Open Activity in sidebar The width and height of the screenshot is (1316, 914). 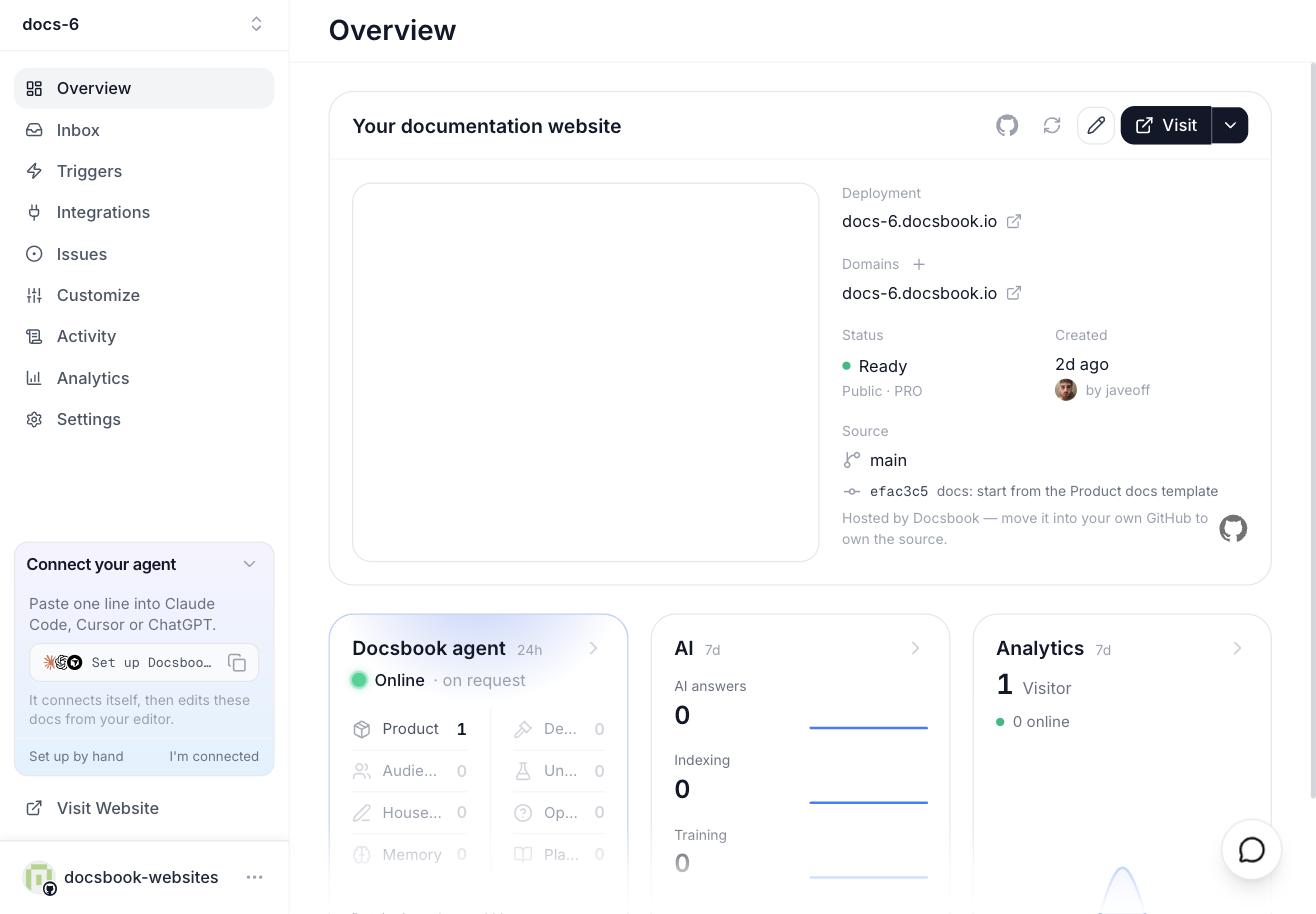pyautogui.click(x=144, y=336)
